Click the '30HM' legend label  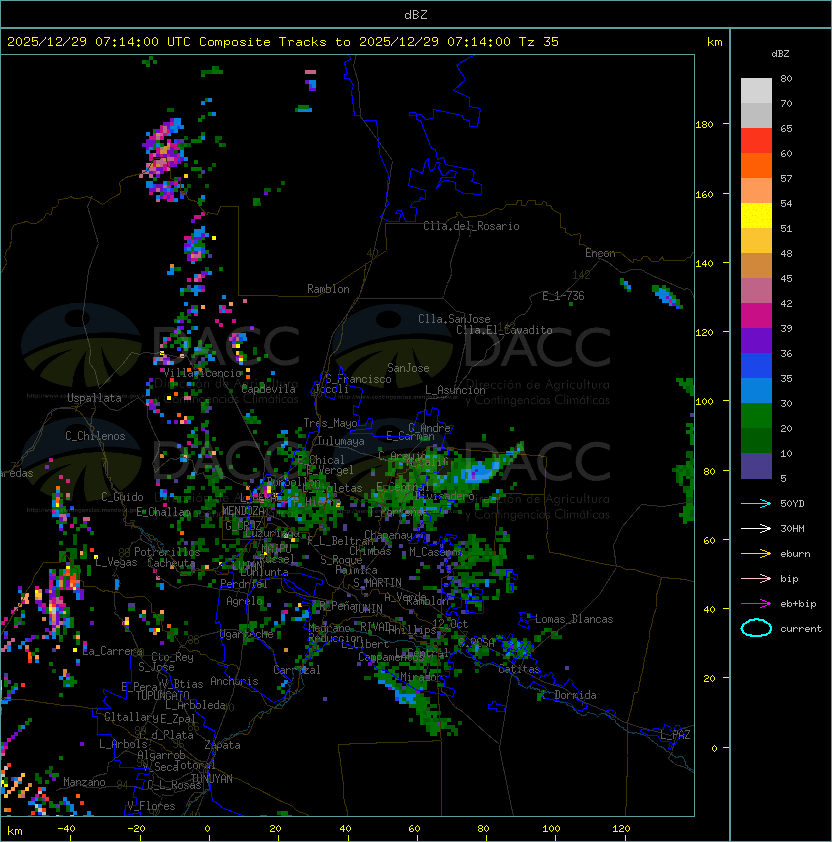click(792, 528)
